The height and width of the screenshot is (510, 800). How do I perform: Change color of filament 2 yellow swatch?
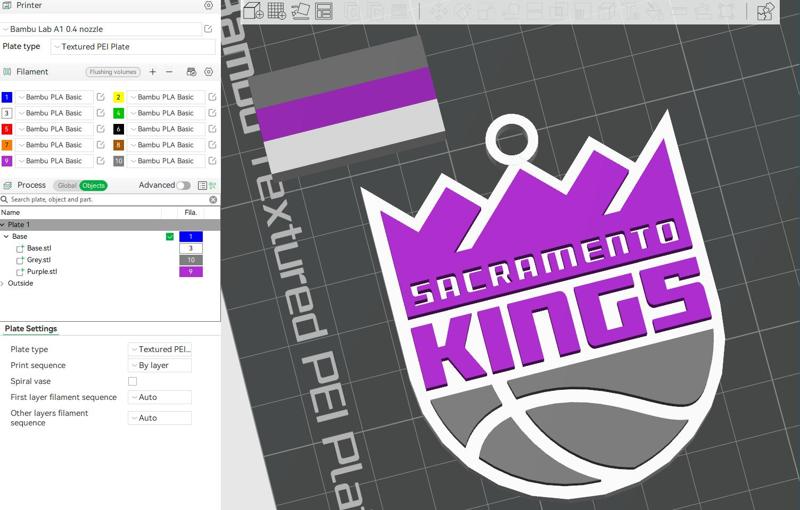coord(118,97)
